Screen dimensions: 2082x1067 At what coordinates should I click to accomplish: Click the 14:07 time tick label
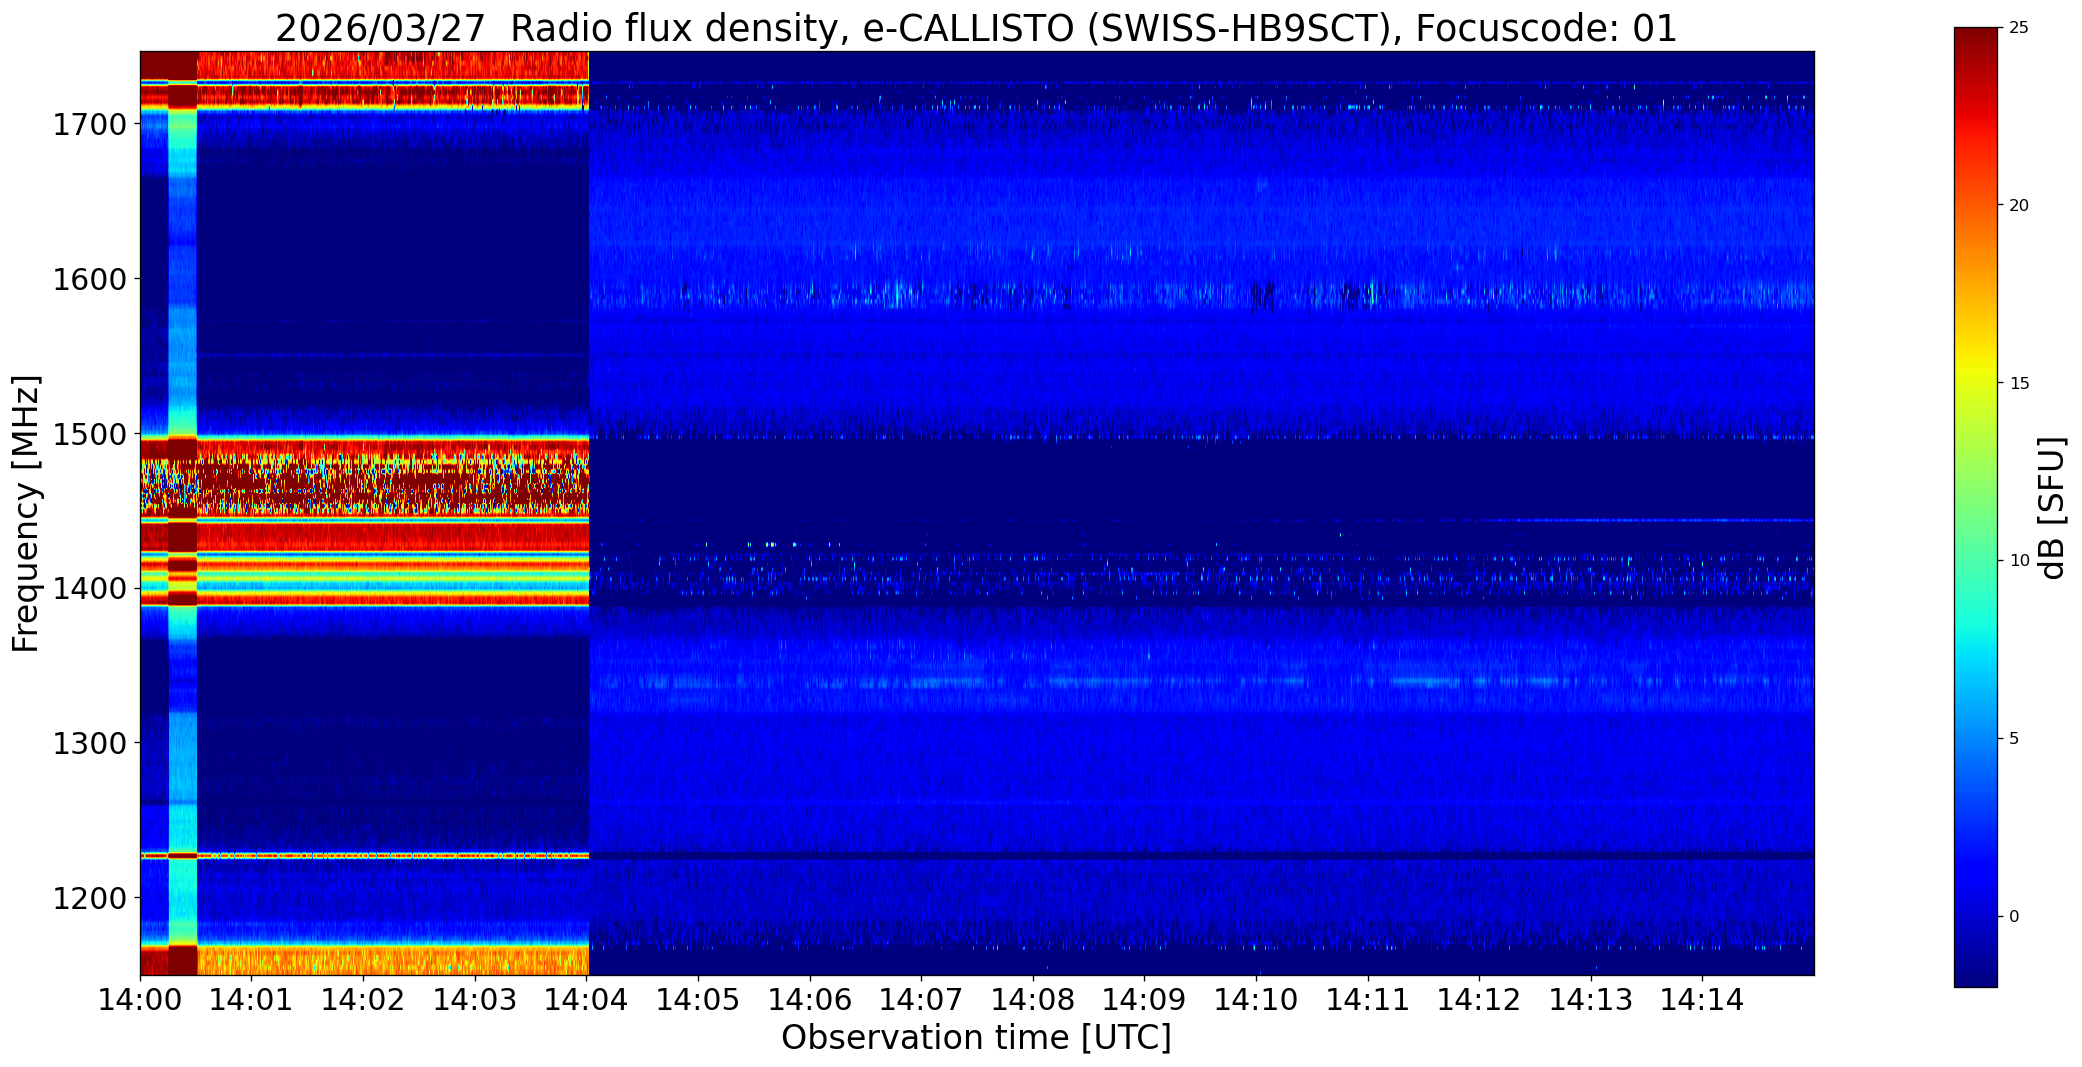click(921, 999)
